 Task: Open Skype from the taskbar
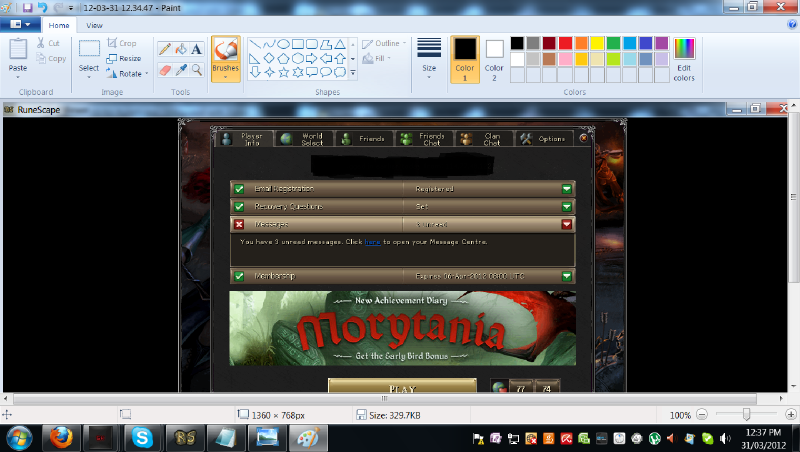coord(142,438)
